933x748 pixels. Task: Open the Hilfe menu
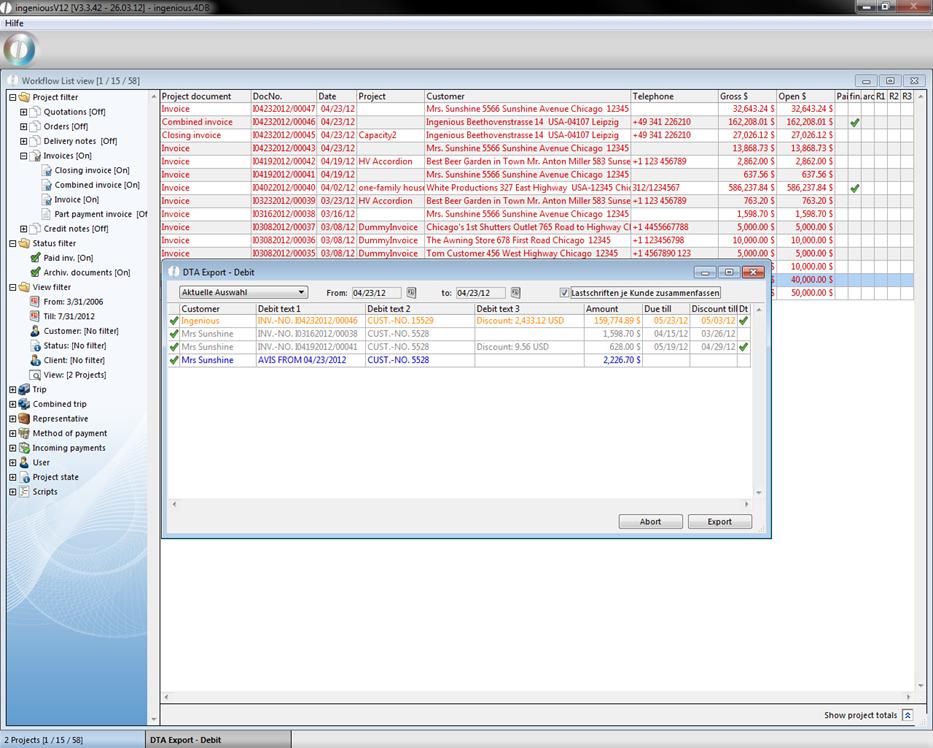point(14,22)
